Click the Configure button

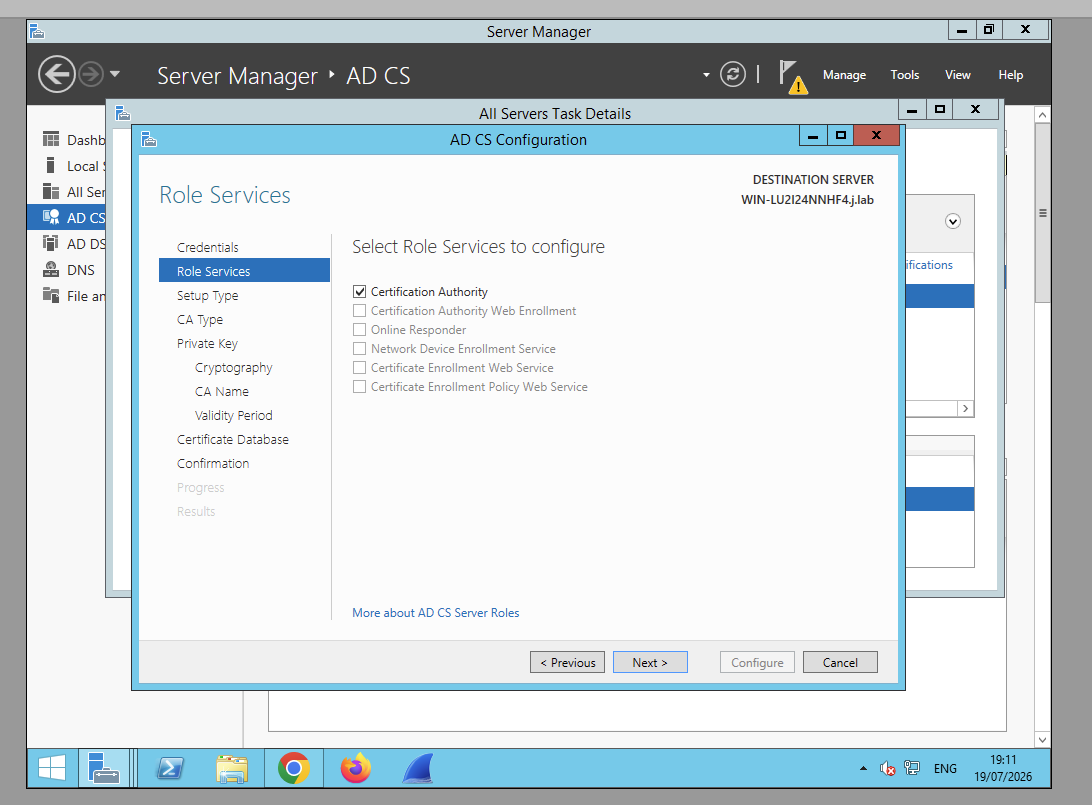click(757, 662)
